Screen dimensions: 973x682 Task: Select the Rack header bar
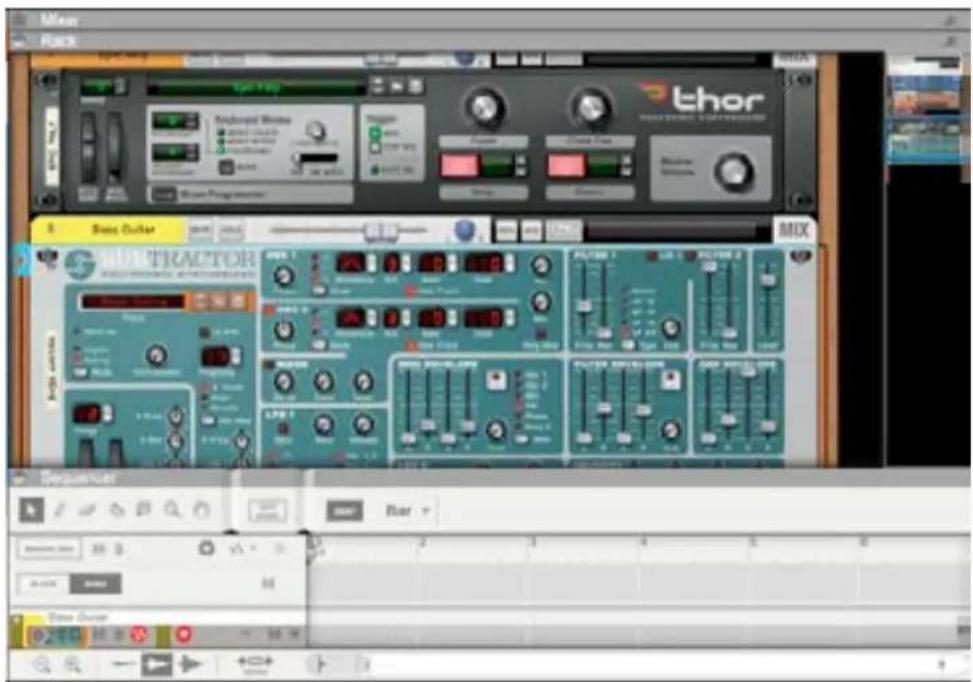(x=489, y=41)
